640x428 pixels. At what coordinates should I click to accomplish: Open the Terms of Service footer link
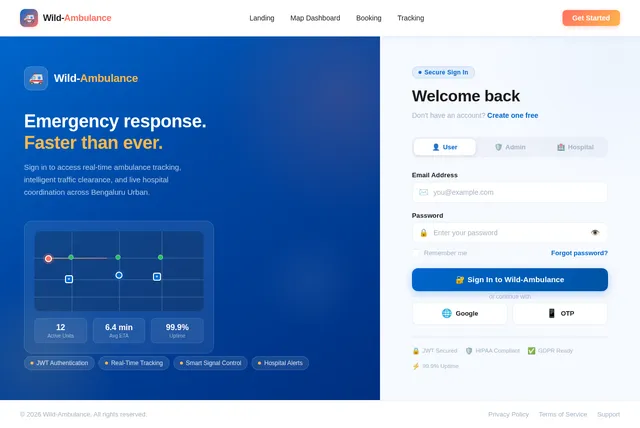tap(563, 414)
